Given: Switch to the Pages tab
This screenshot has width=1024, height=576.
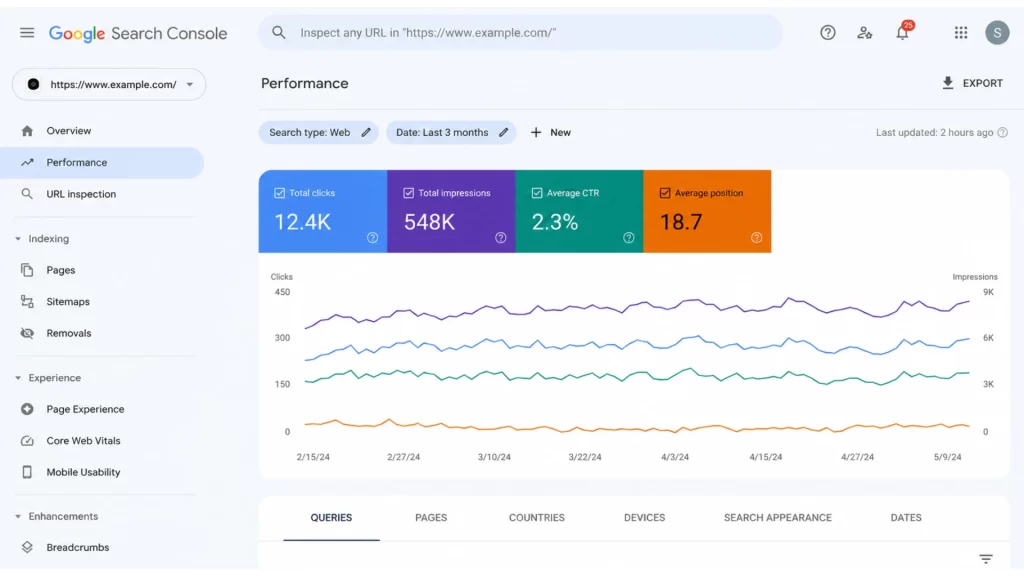Looking at the screenshot, I should pos(431,518).
